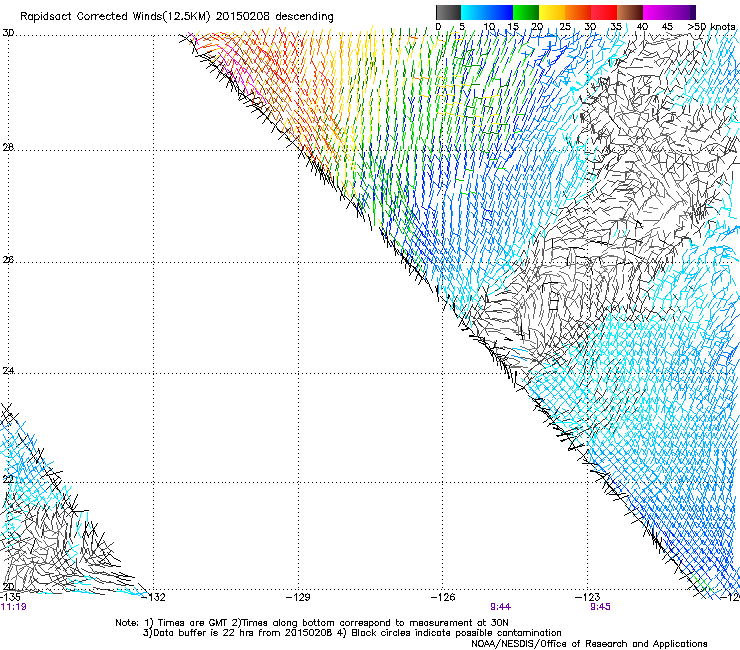Click the brown 35–40 knots legend swatch

[x=630, y=12]
